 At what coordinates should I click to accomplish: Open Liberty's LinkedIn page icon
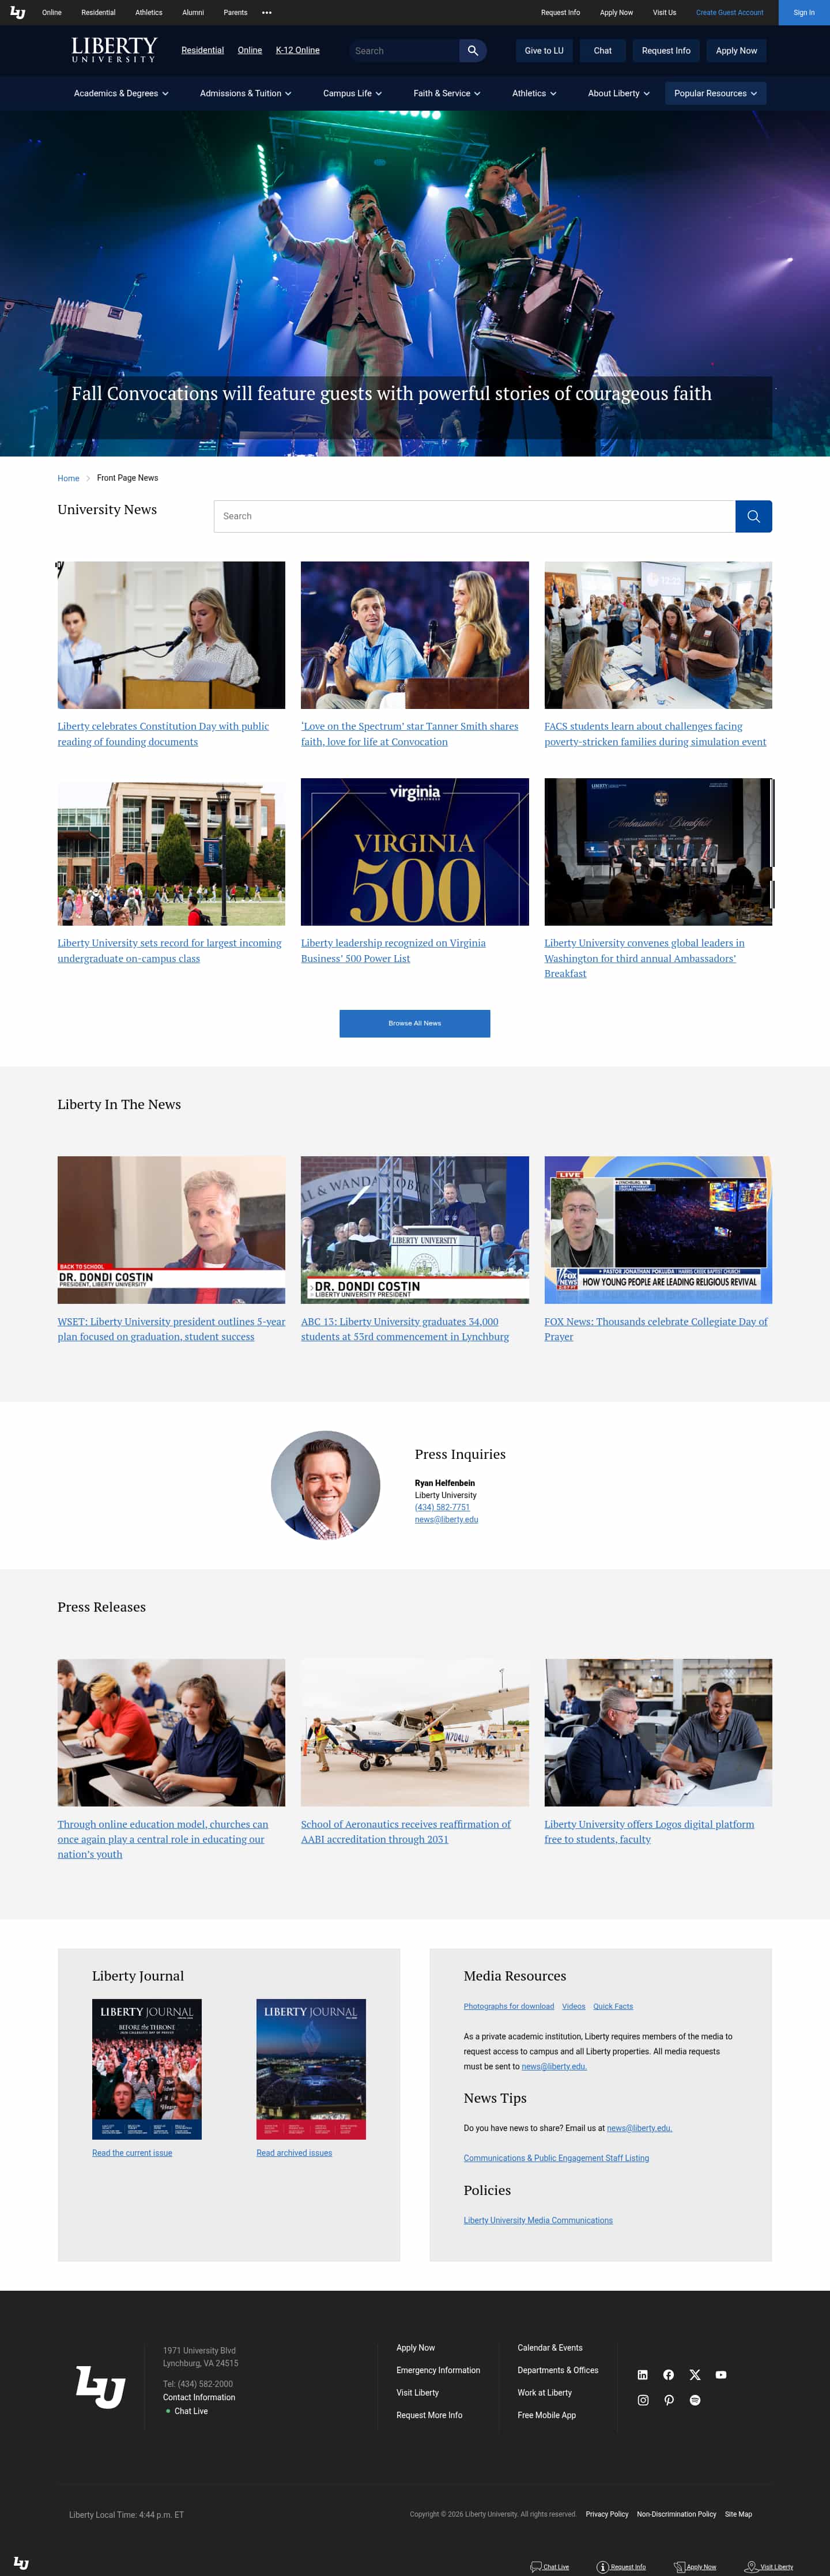click(643, 2374)
